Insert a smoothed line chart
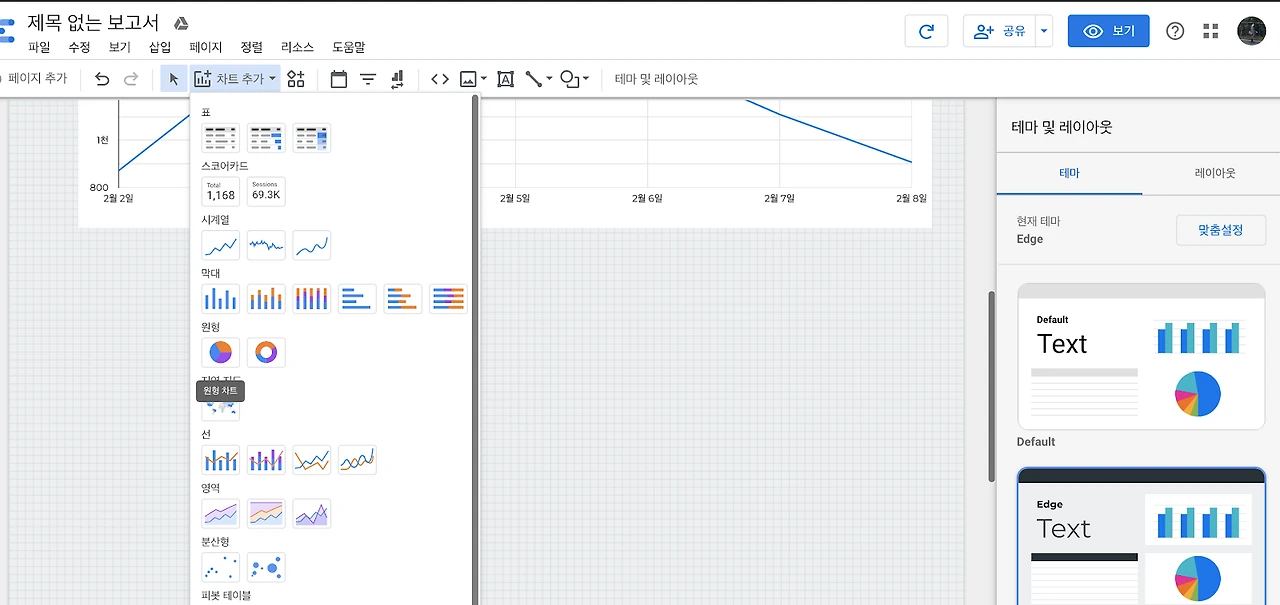1280x605 pixels. coord(357,460)
